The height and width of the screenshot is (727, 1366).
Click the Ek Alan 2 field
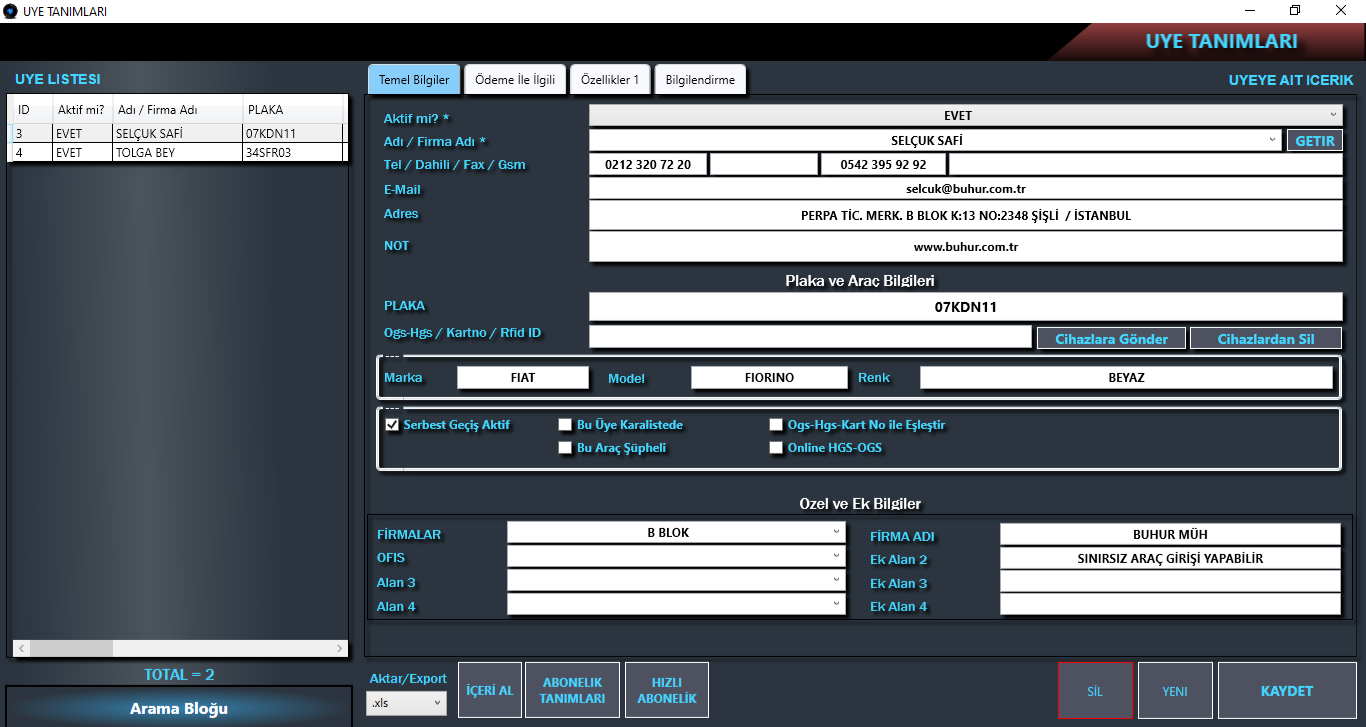pyautogui.click(x=1170, y=558)
